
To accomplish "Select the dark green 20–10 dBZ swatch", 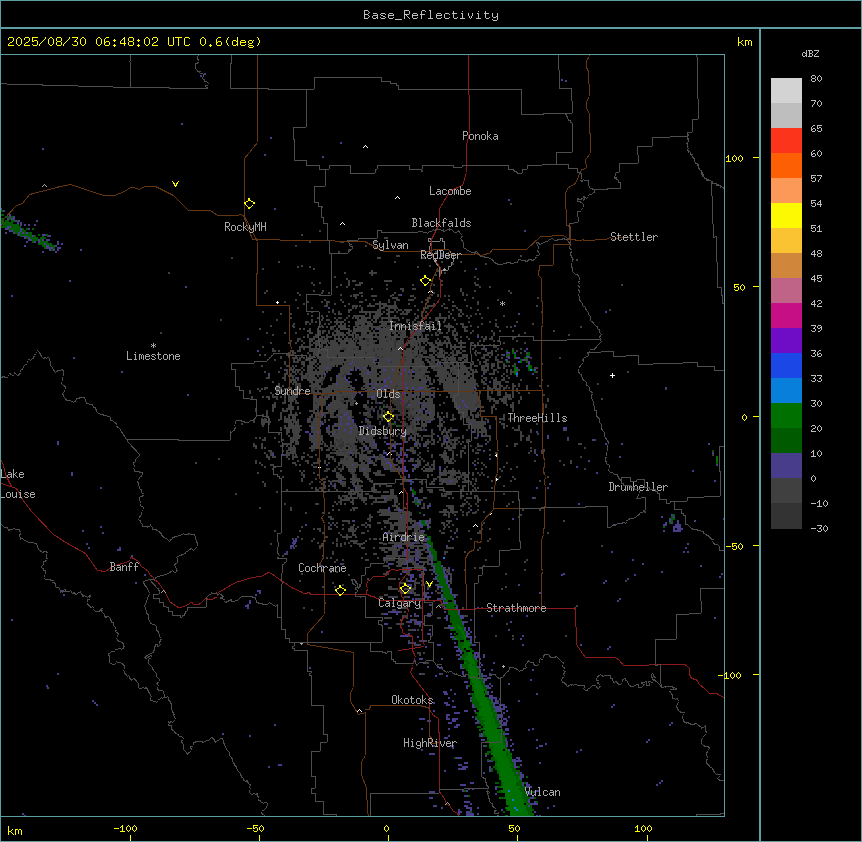I will tap(786, 441).
